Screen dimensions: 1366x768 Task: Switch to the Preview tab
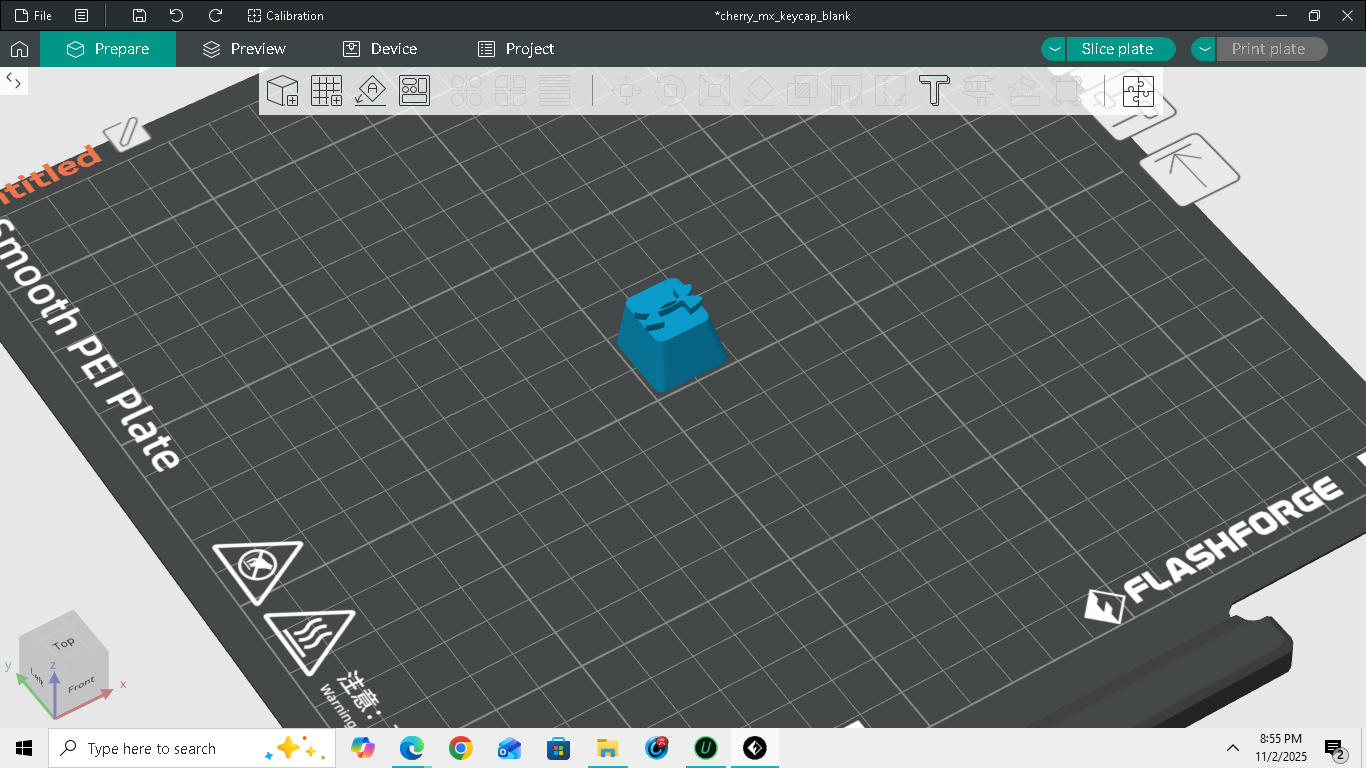pos(244,49)
